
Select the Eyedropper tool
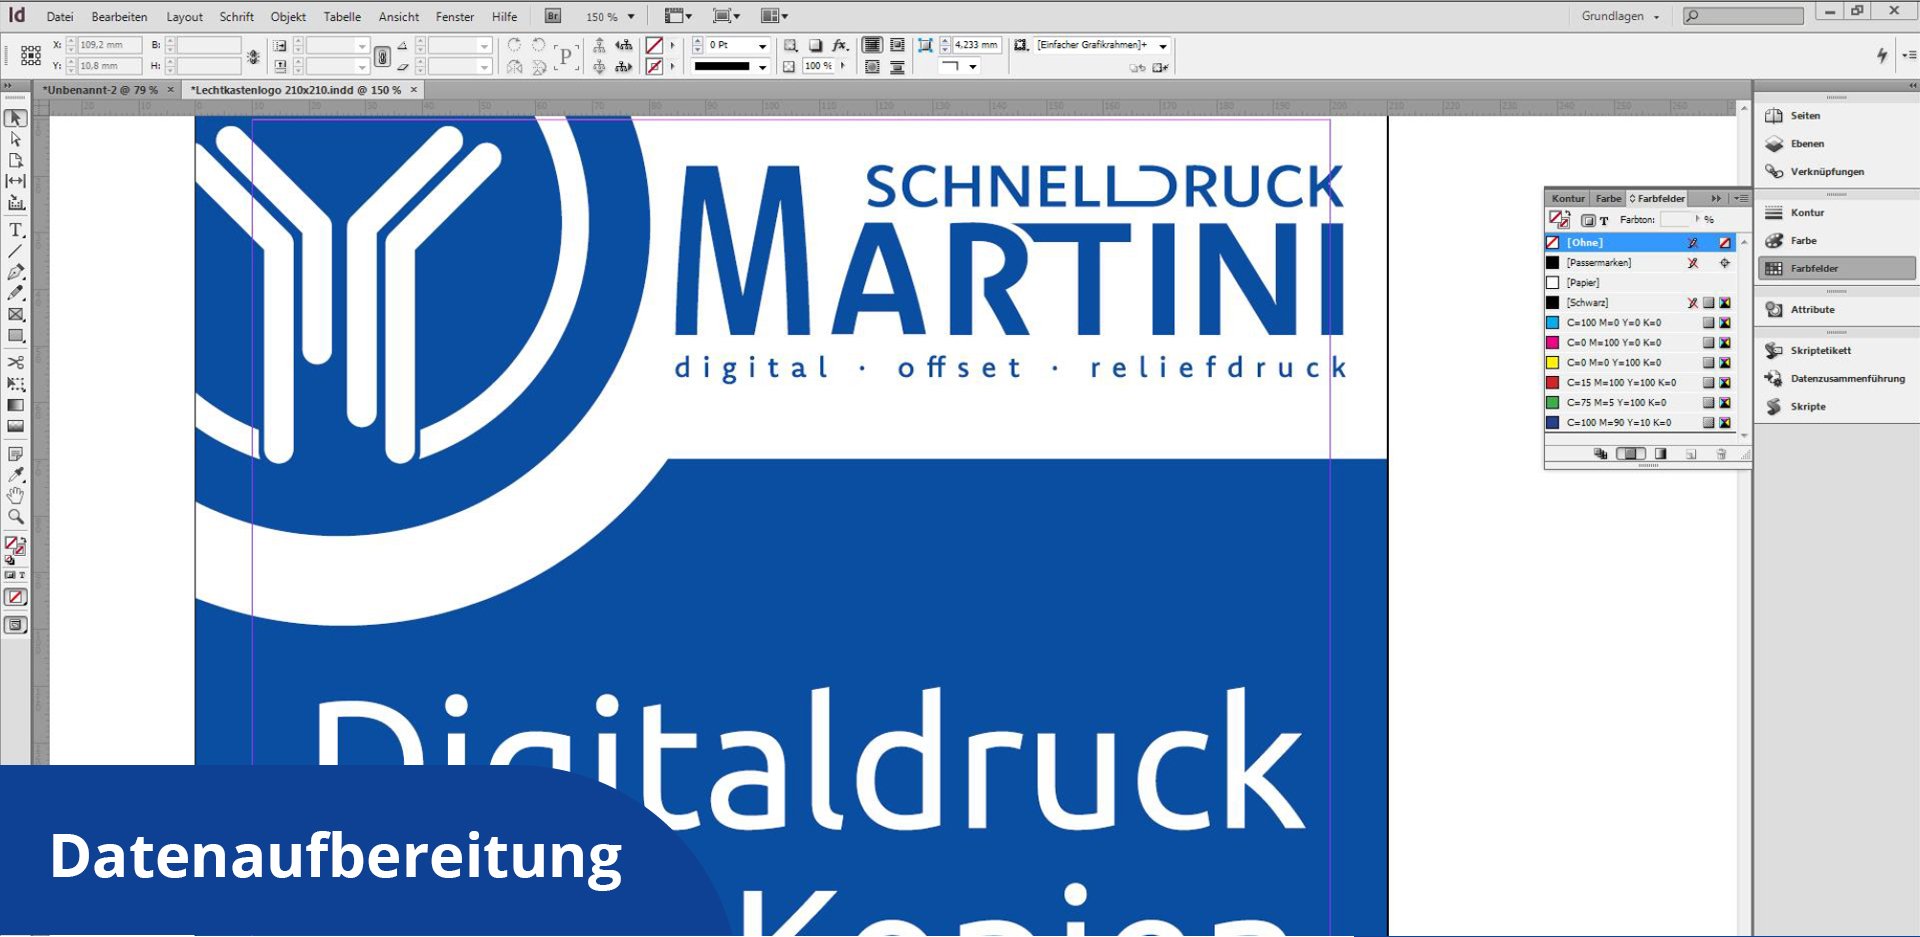(x=15, y=475)
